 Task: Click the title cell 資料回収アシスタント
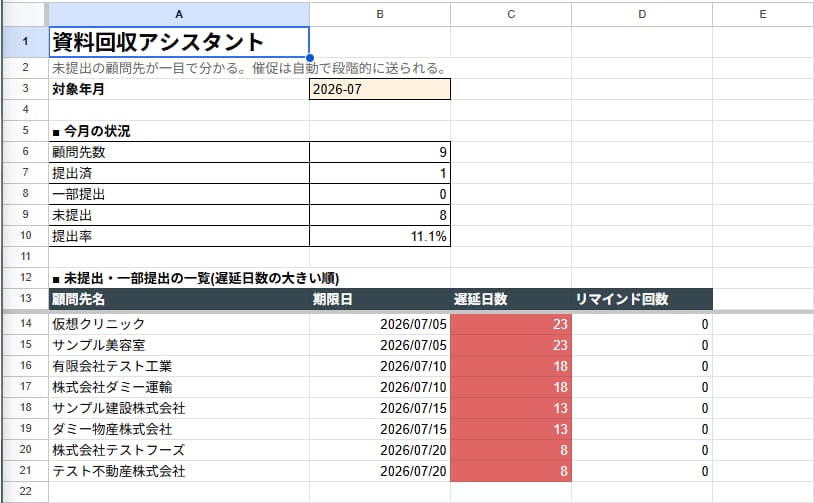[x=179, y=42]
